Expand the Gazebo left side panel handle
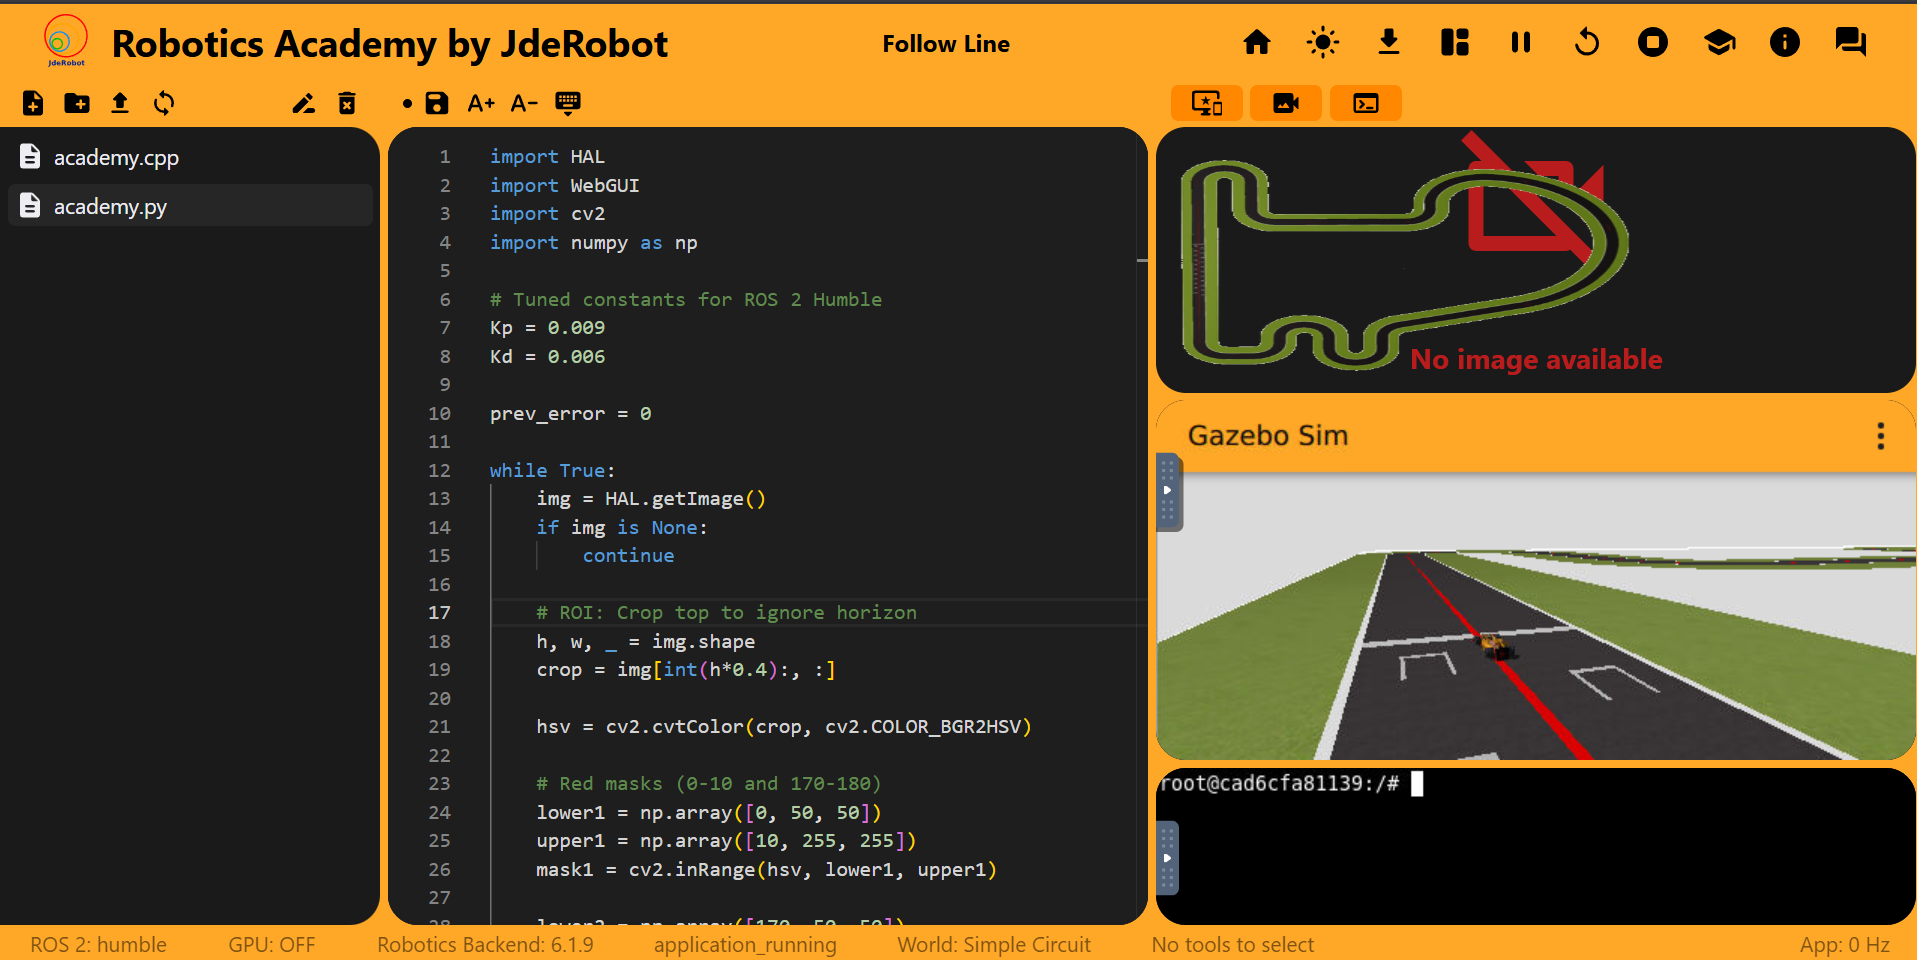The width and height of the screenshot is (1917, 960). pyautogui.click(x=1168, y=491)
